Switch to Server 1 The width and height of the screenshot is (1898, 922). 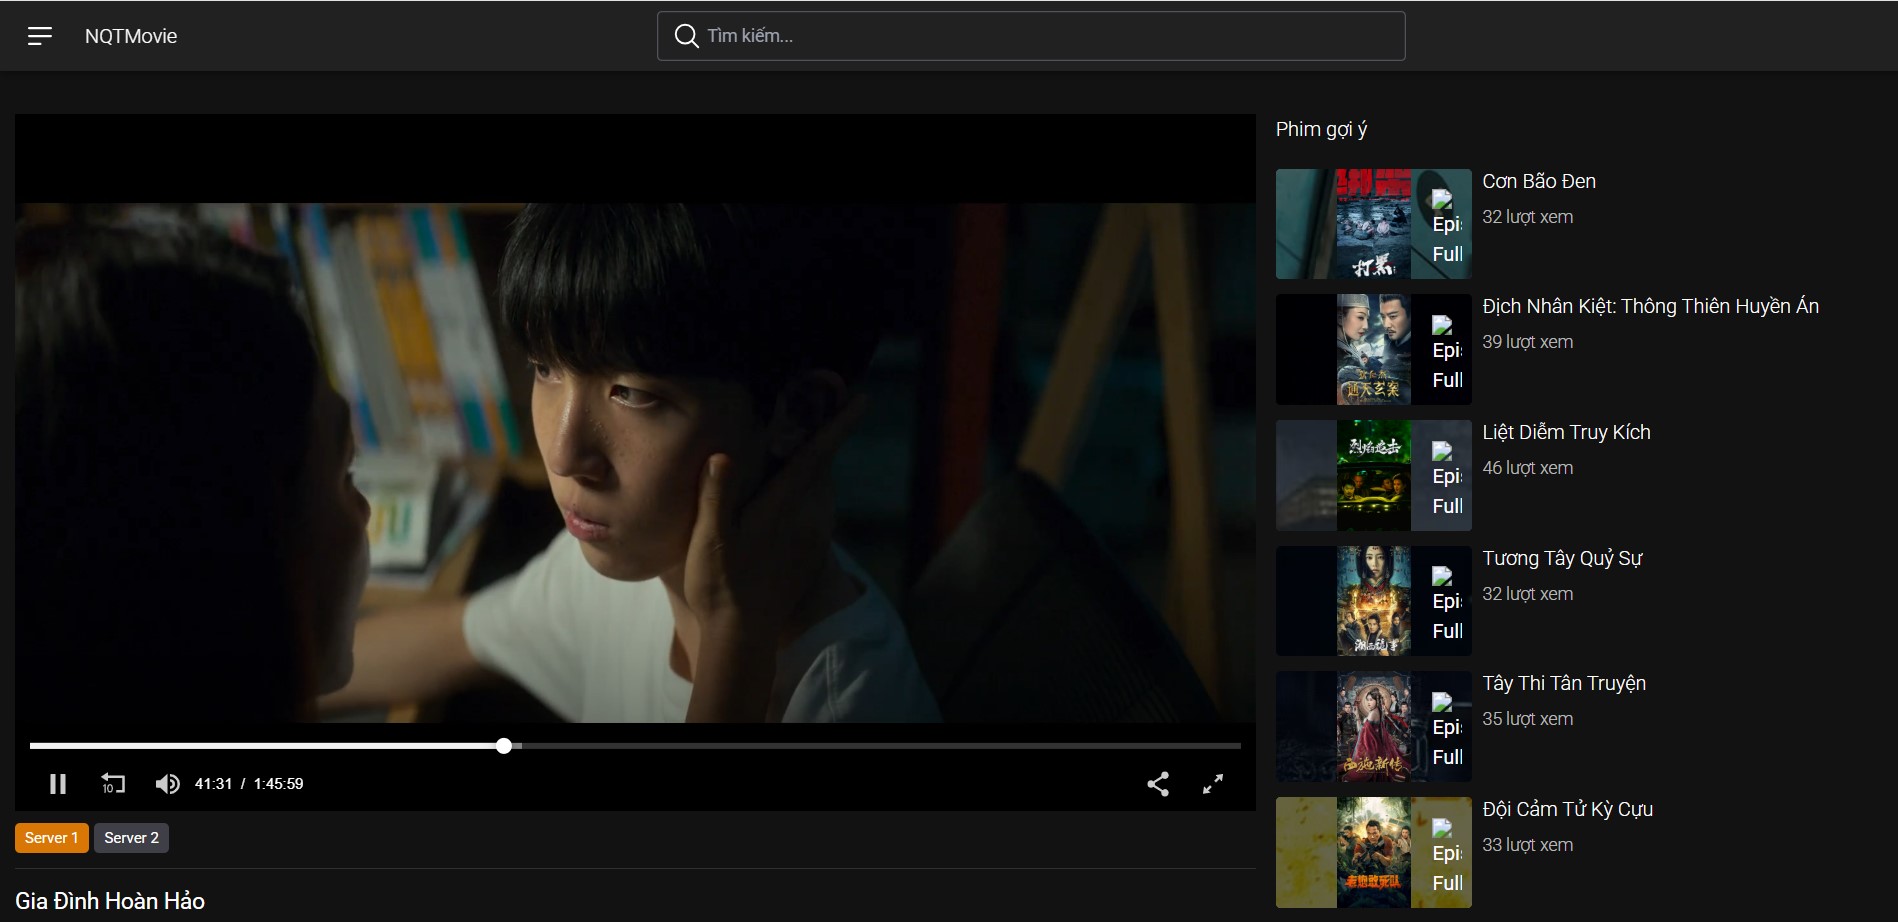(51, 838)
